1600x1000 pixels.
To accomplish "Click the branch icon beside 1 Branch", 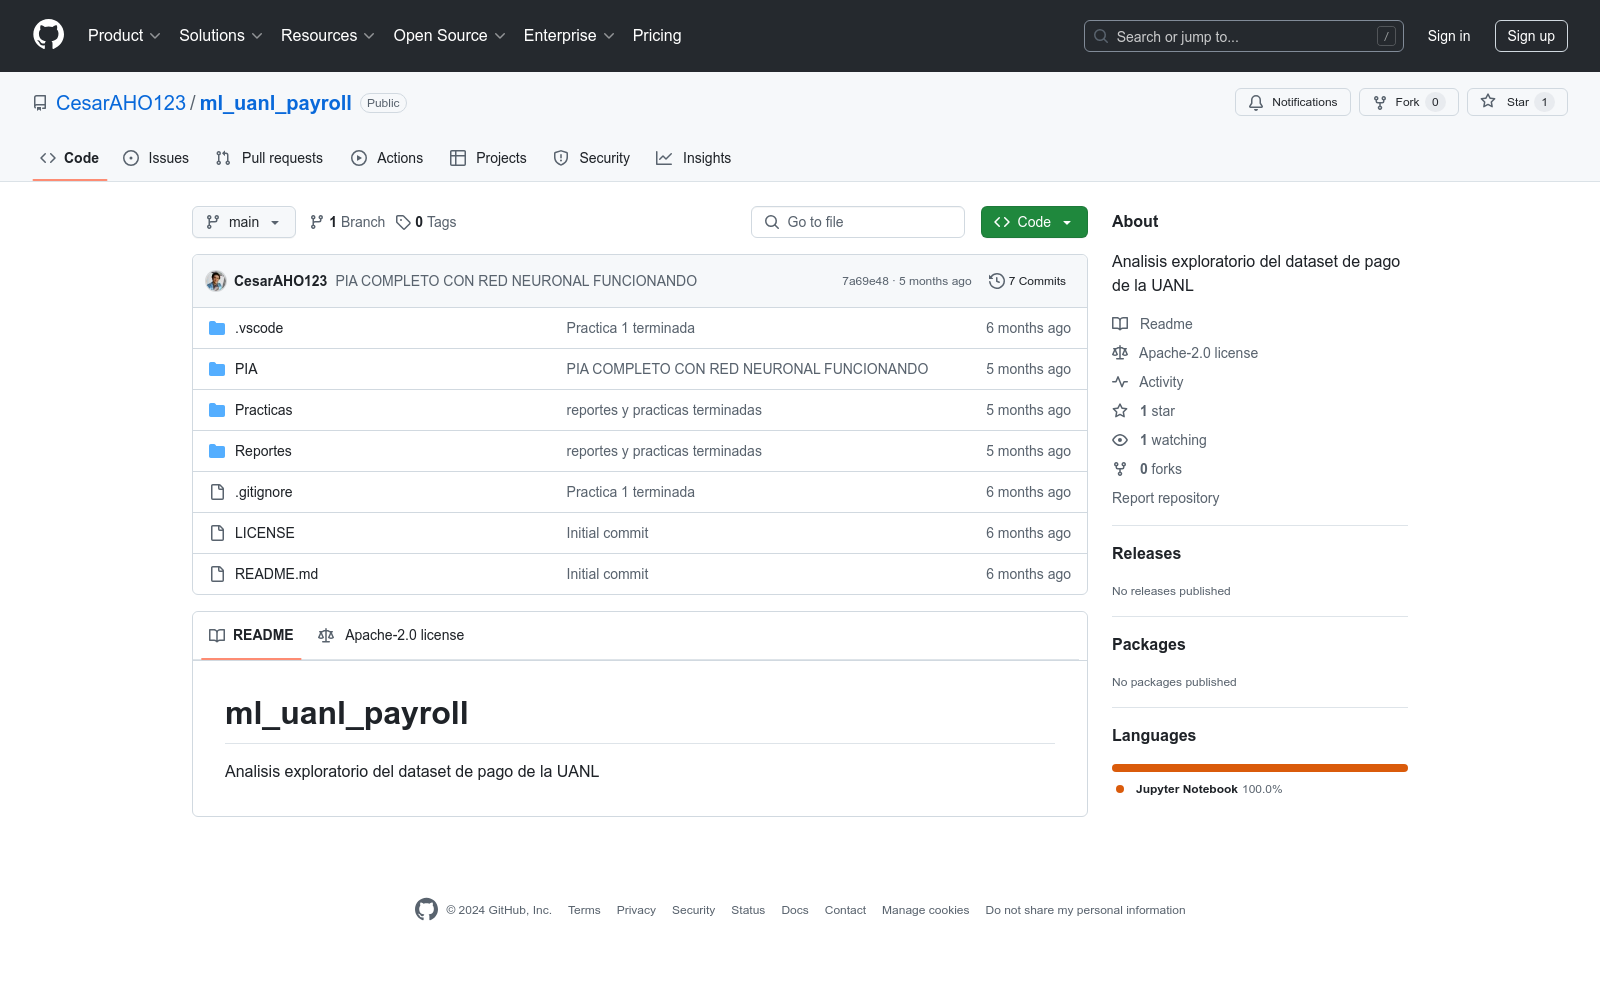I will 317,222.
